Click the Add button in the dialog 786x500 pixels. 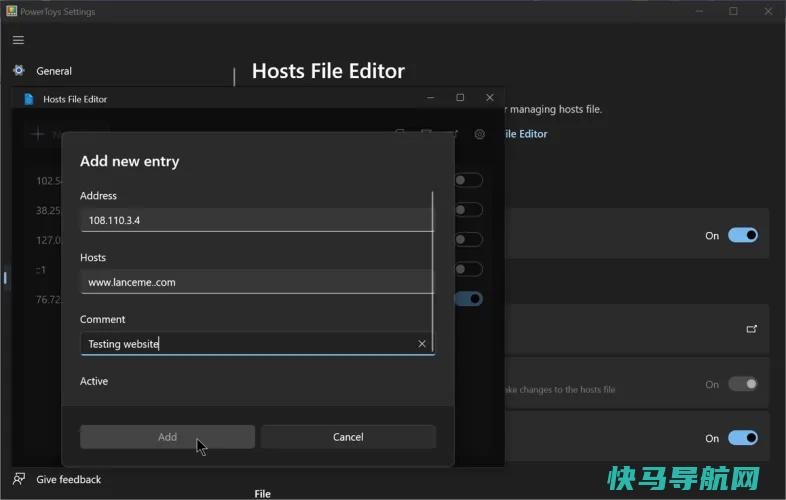[167, 437]
